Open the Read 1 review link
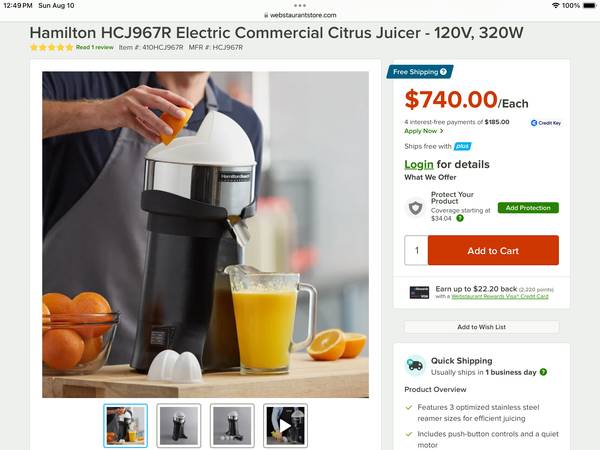The height and width of the screenshot is (450, 600). (95, 47)
